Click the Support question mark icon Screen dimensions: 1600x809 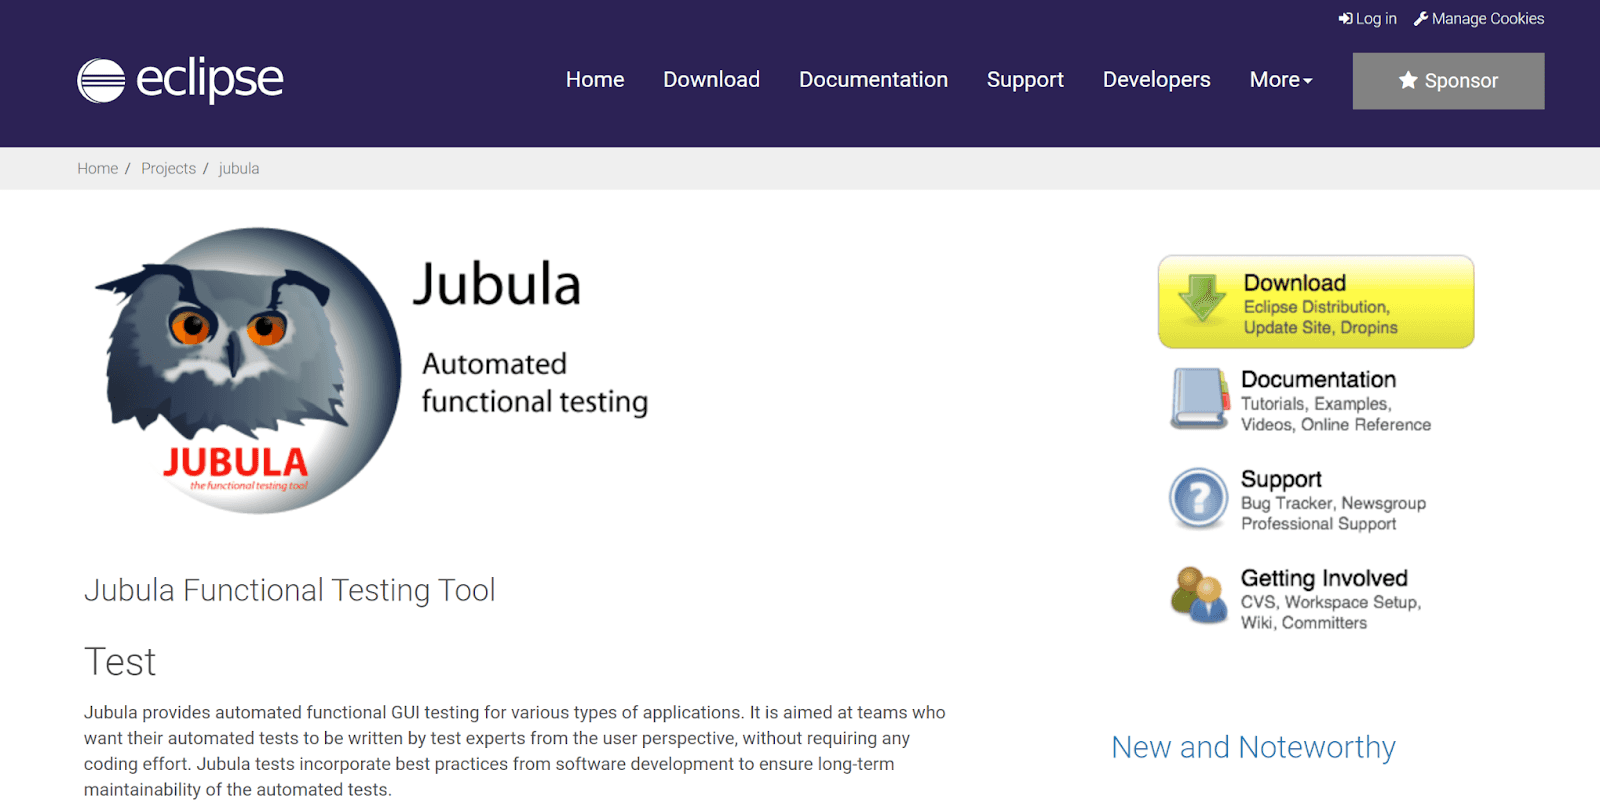pos(1198,498)
